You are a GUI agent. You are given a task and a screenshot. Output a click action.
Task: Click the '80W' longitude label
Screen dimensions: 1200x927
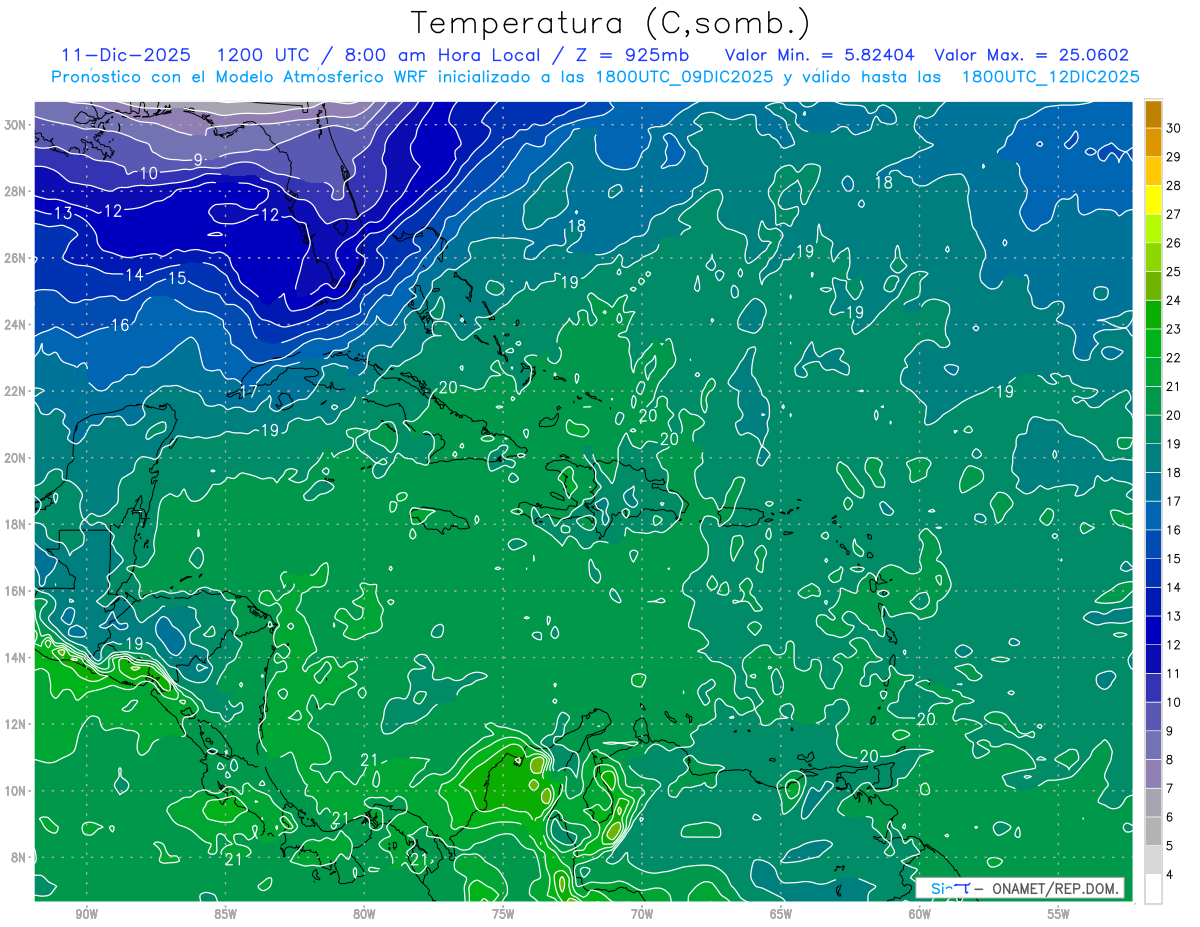pyautogui.click(x=364, y=914)
